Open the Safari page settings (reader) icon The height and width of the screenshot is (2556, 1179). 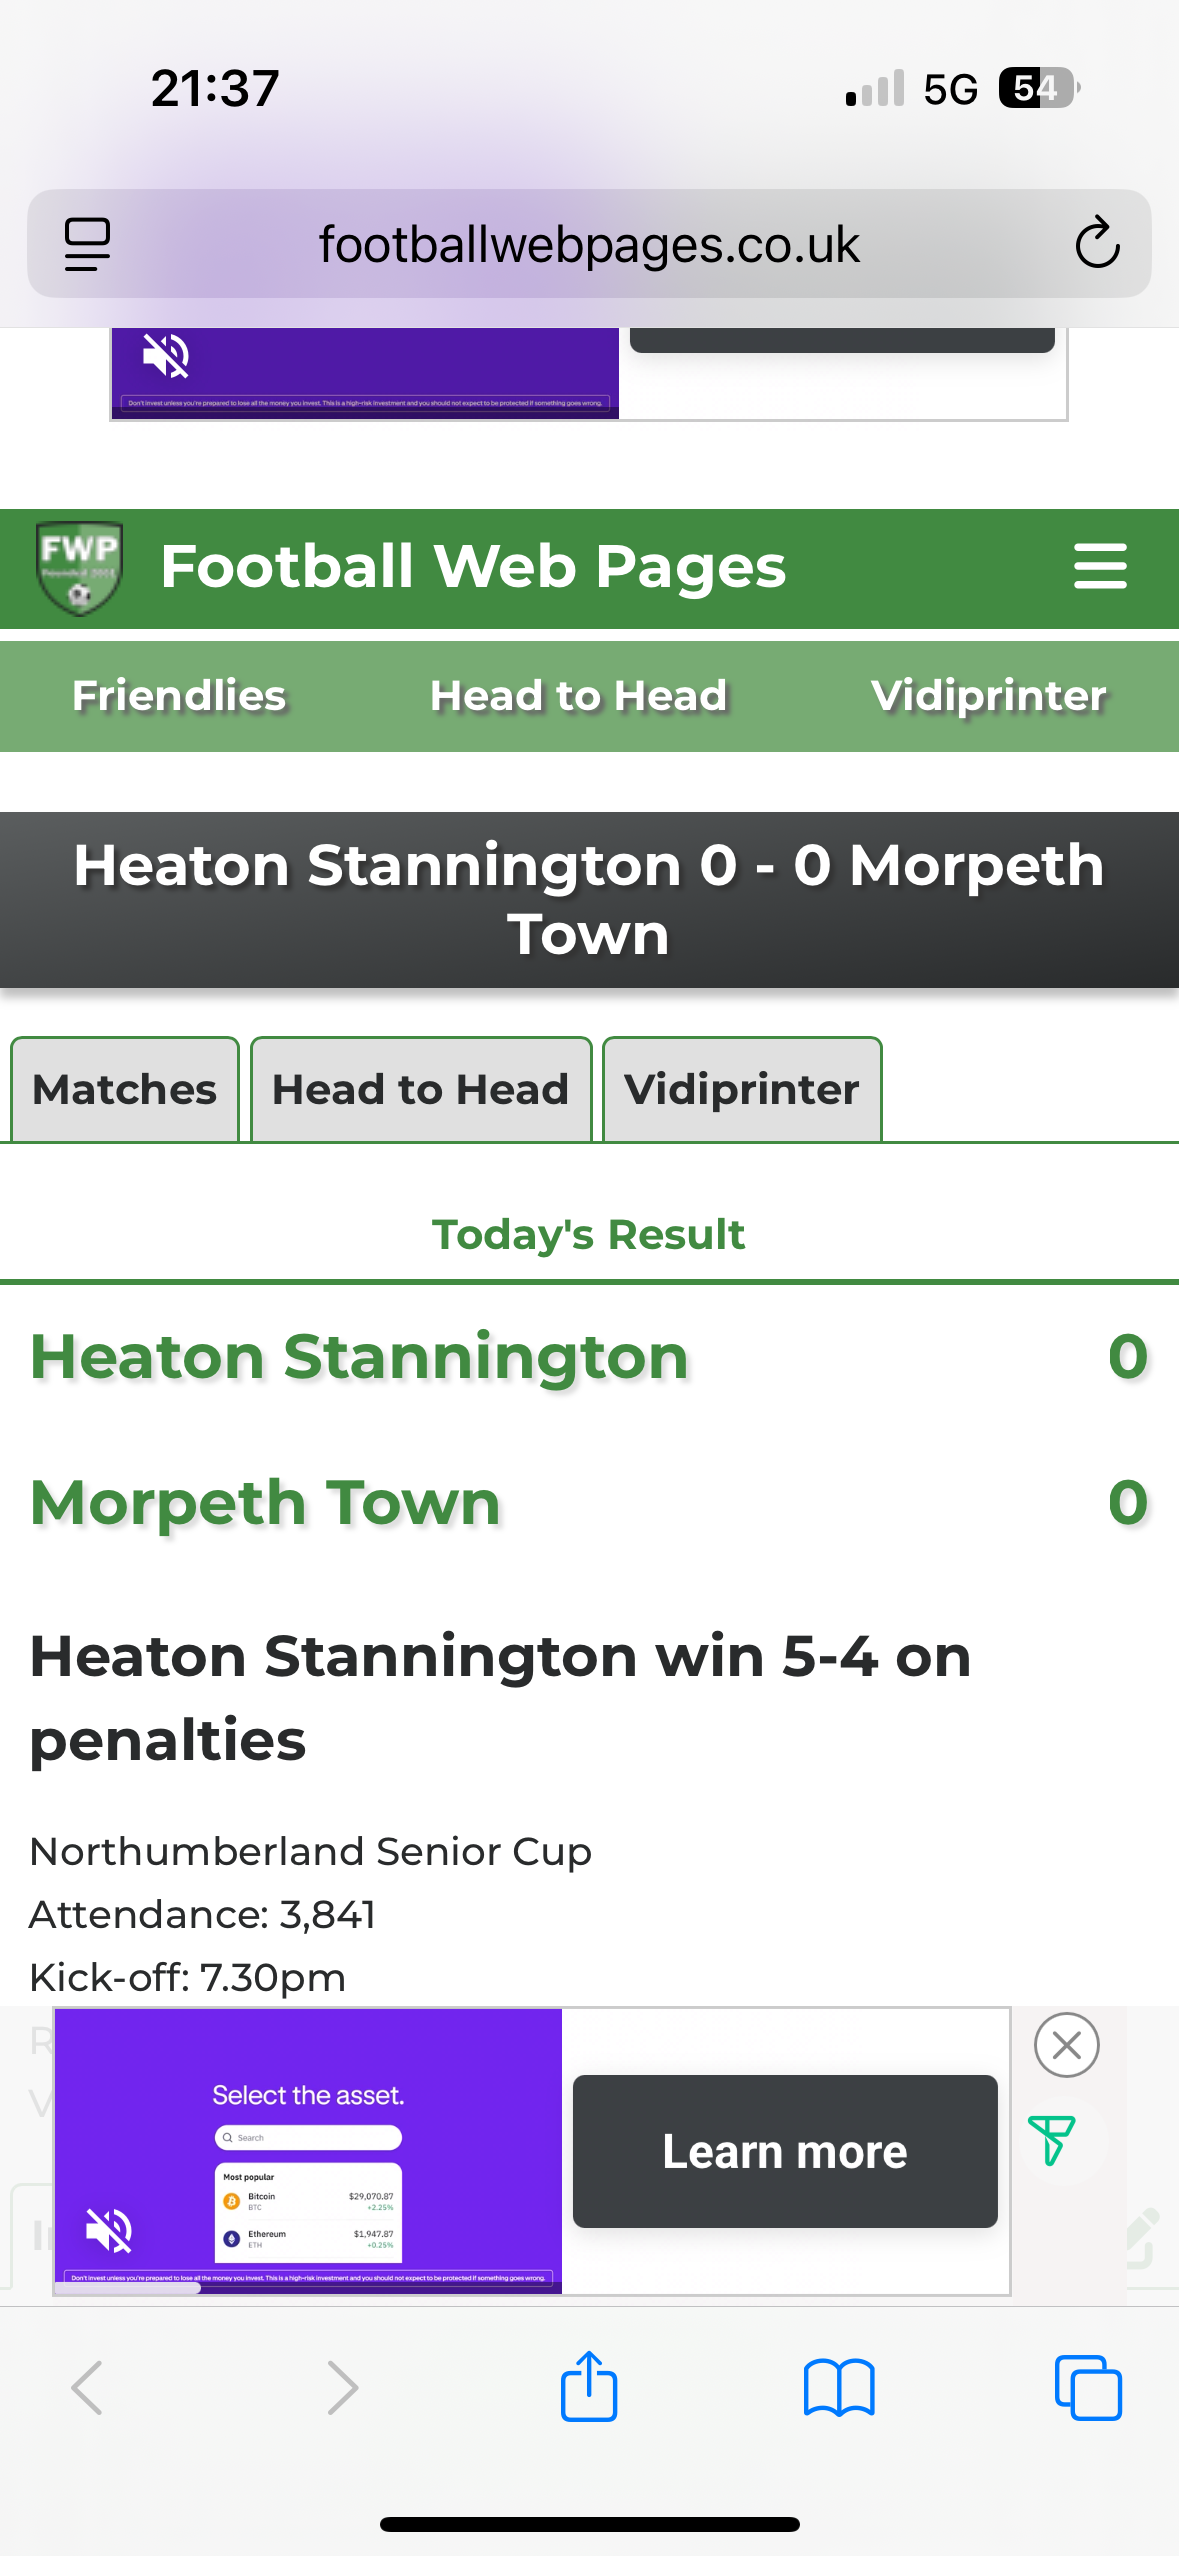[x=87, y=244]
